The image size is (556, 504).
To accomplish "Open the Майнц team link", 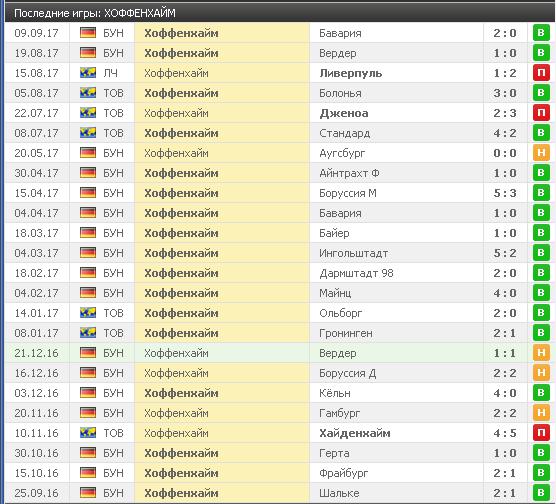I will click(335, 293).
